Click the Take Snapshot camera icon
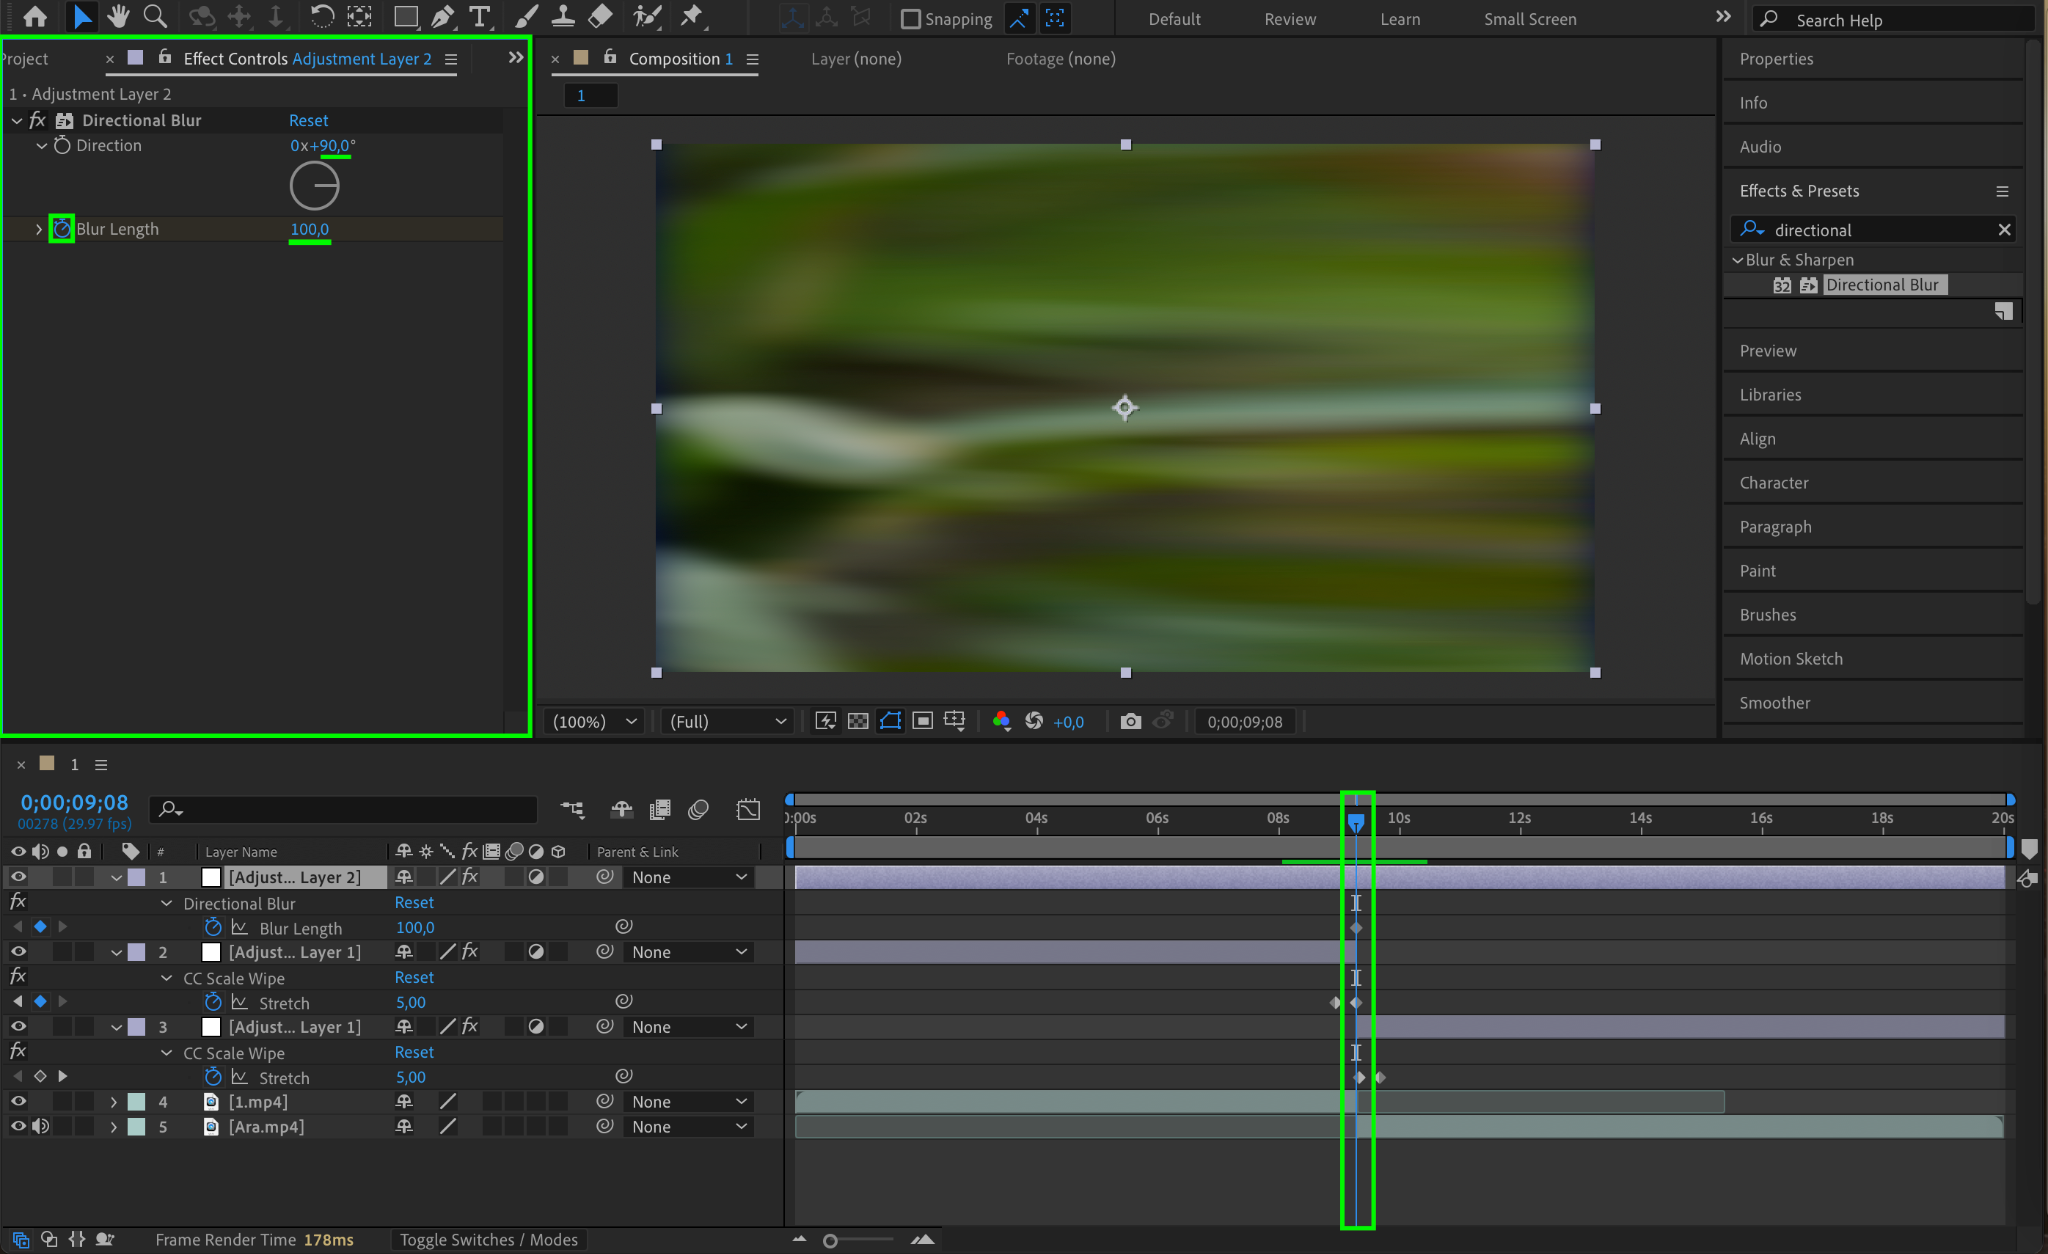The height and width of the screenshot is (1254, 2048). coord(1130,721)
